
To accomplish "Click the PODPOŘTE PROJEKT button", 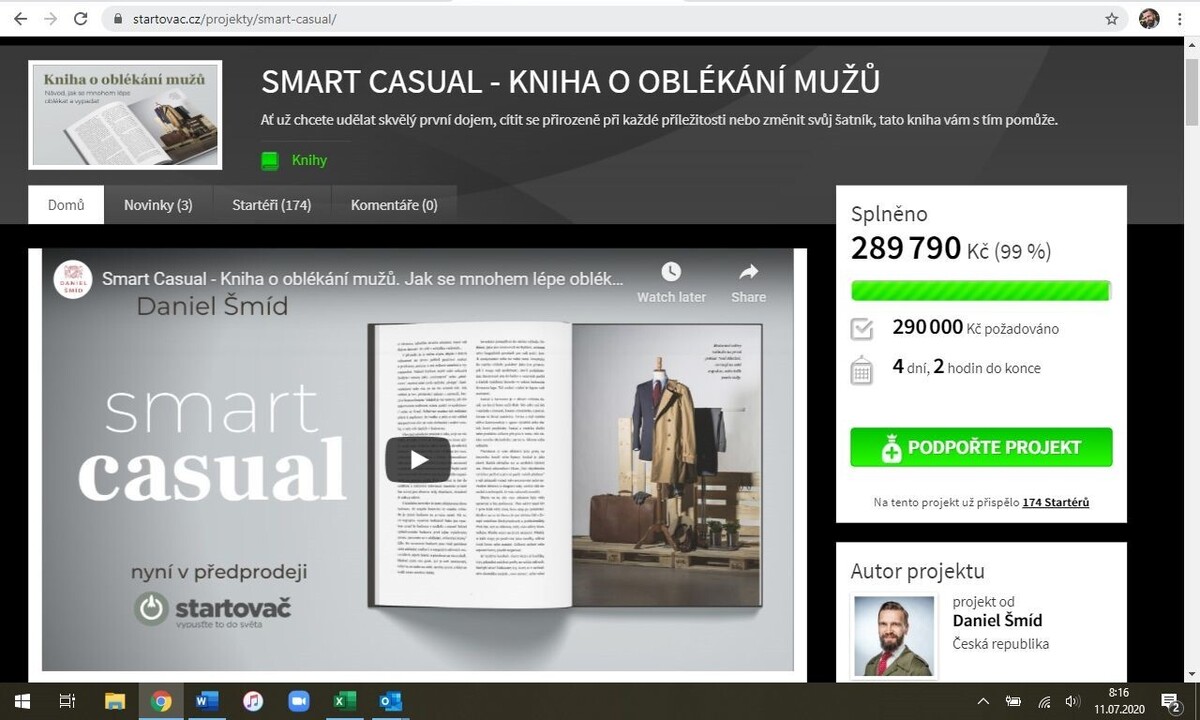I will [x=981, y=447].
